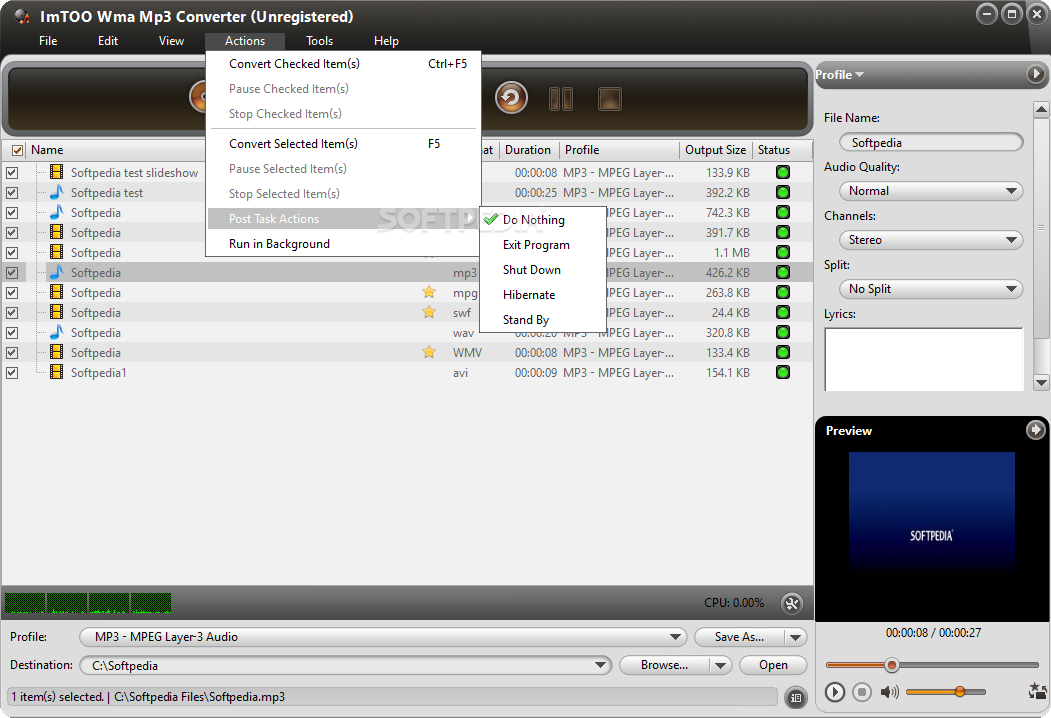Uncheck Softpedia test slideshow checkbox
The image size is (1051, 718).
pos(12,173)
